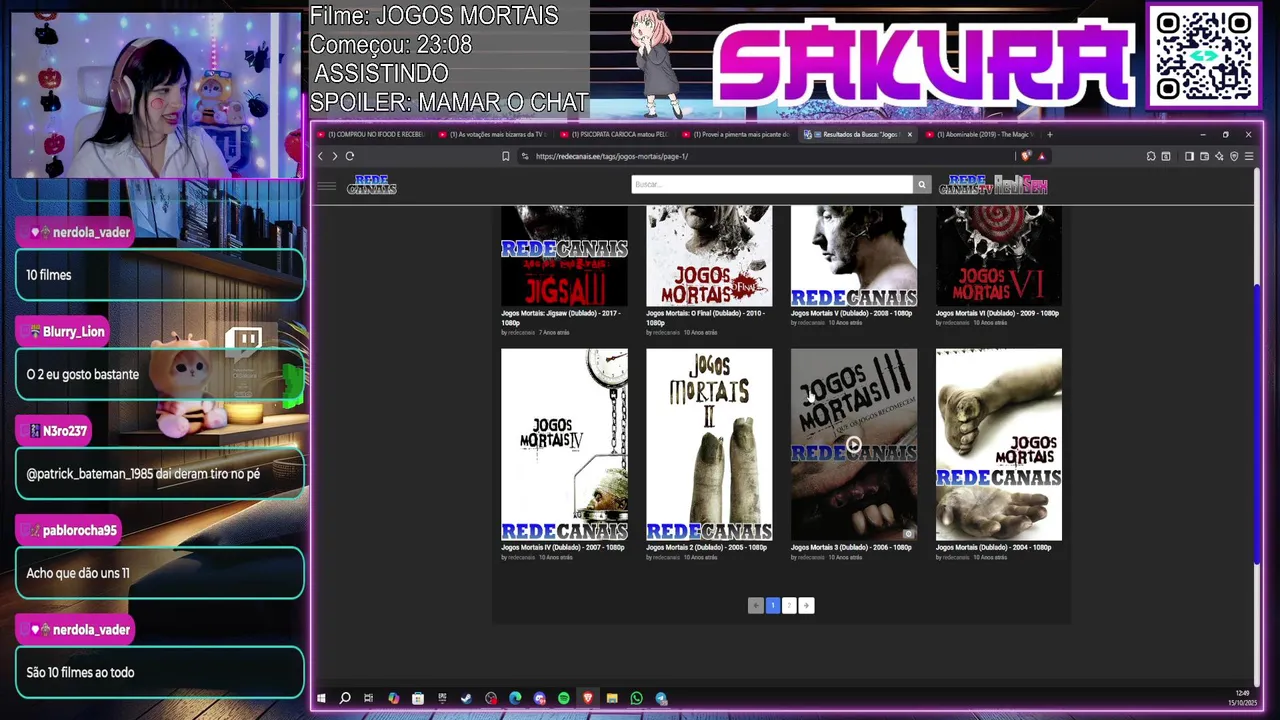Open Jogos Mortais (Dublado) 2004 title
Viewport: 1280px width, 720px height.
(x=993, y=547)
